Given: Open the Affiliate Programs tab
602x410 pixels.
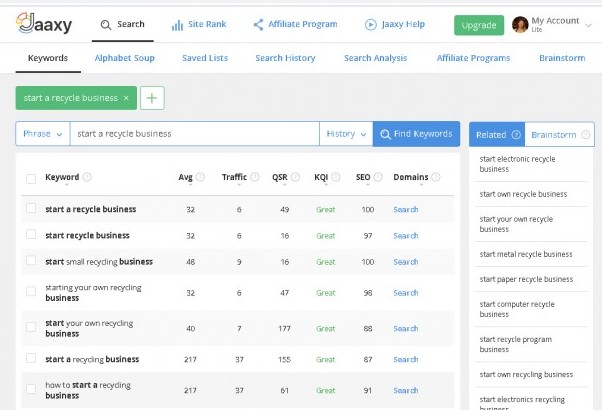Looking at the screenshot, I should point(473,58).
